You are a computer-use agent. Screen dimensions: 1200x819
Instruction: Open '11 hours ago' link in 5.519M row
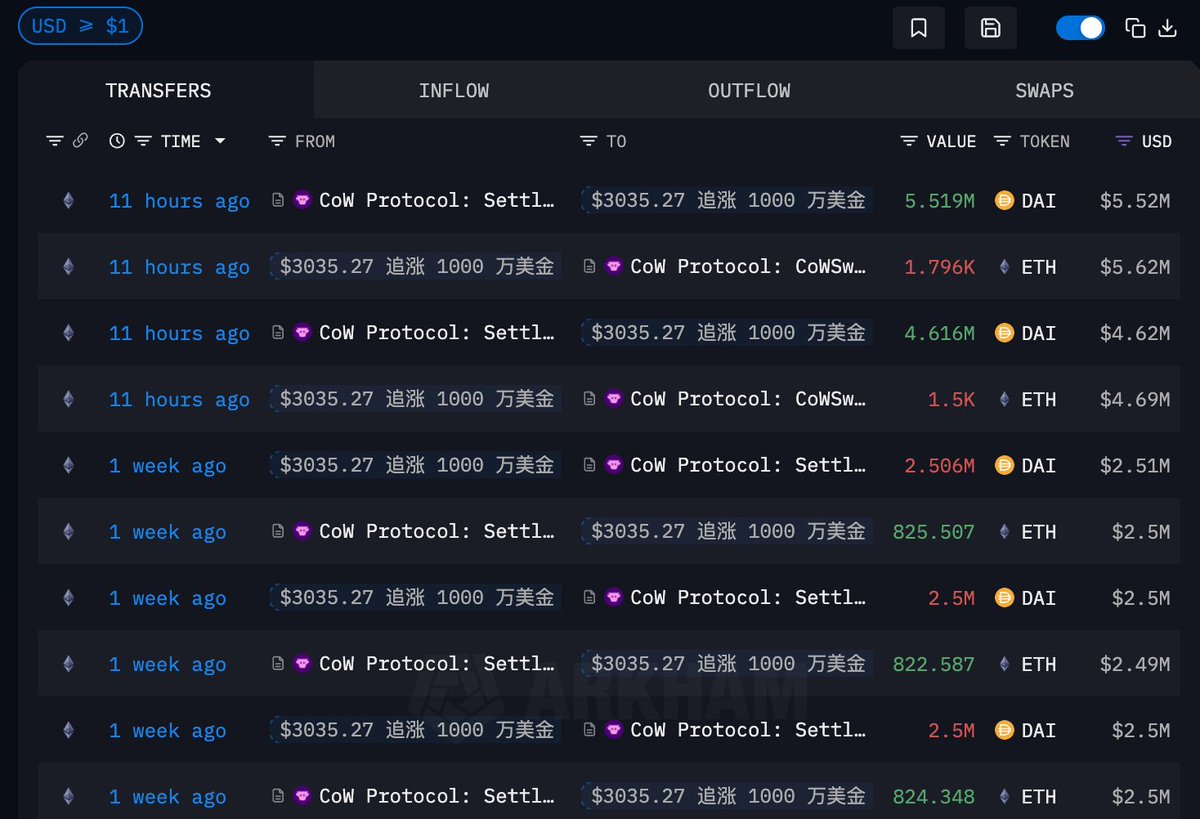(179, 201)
